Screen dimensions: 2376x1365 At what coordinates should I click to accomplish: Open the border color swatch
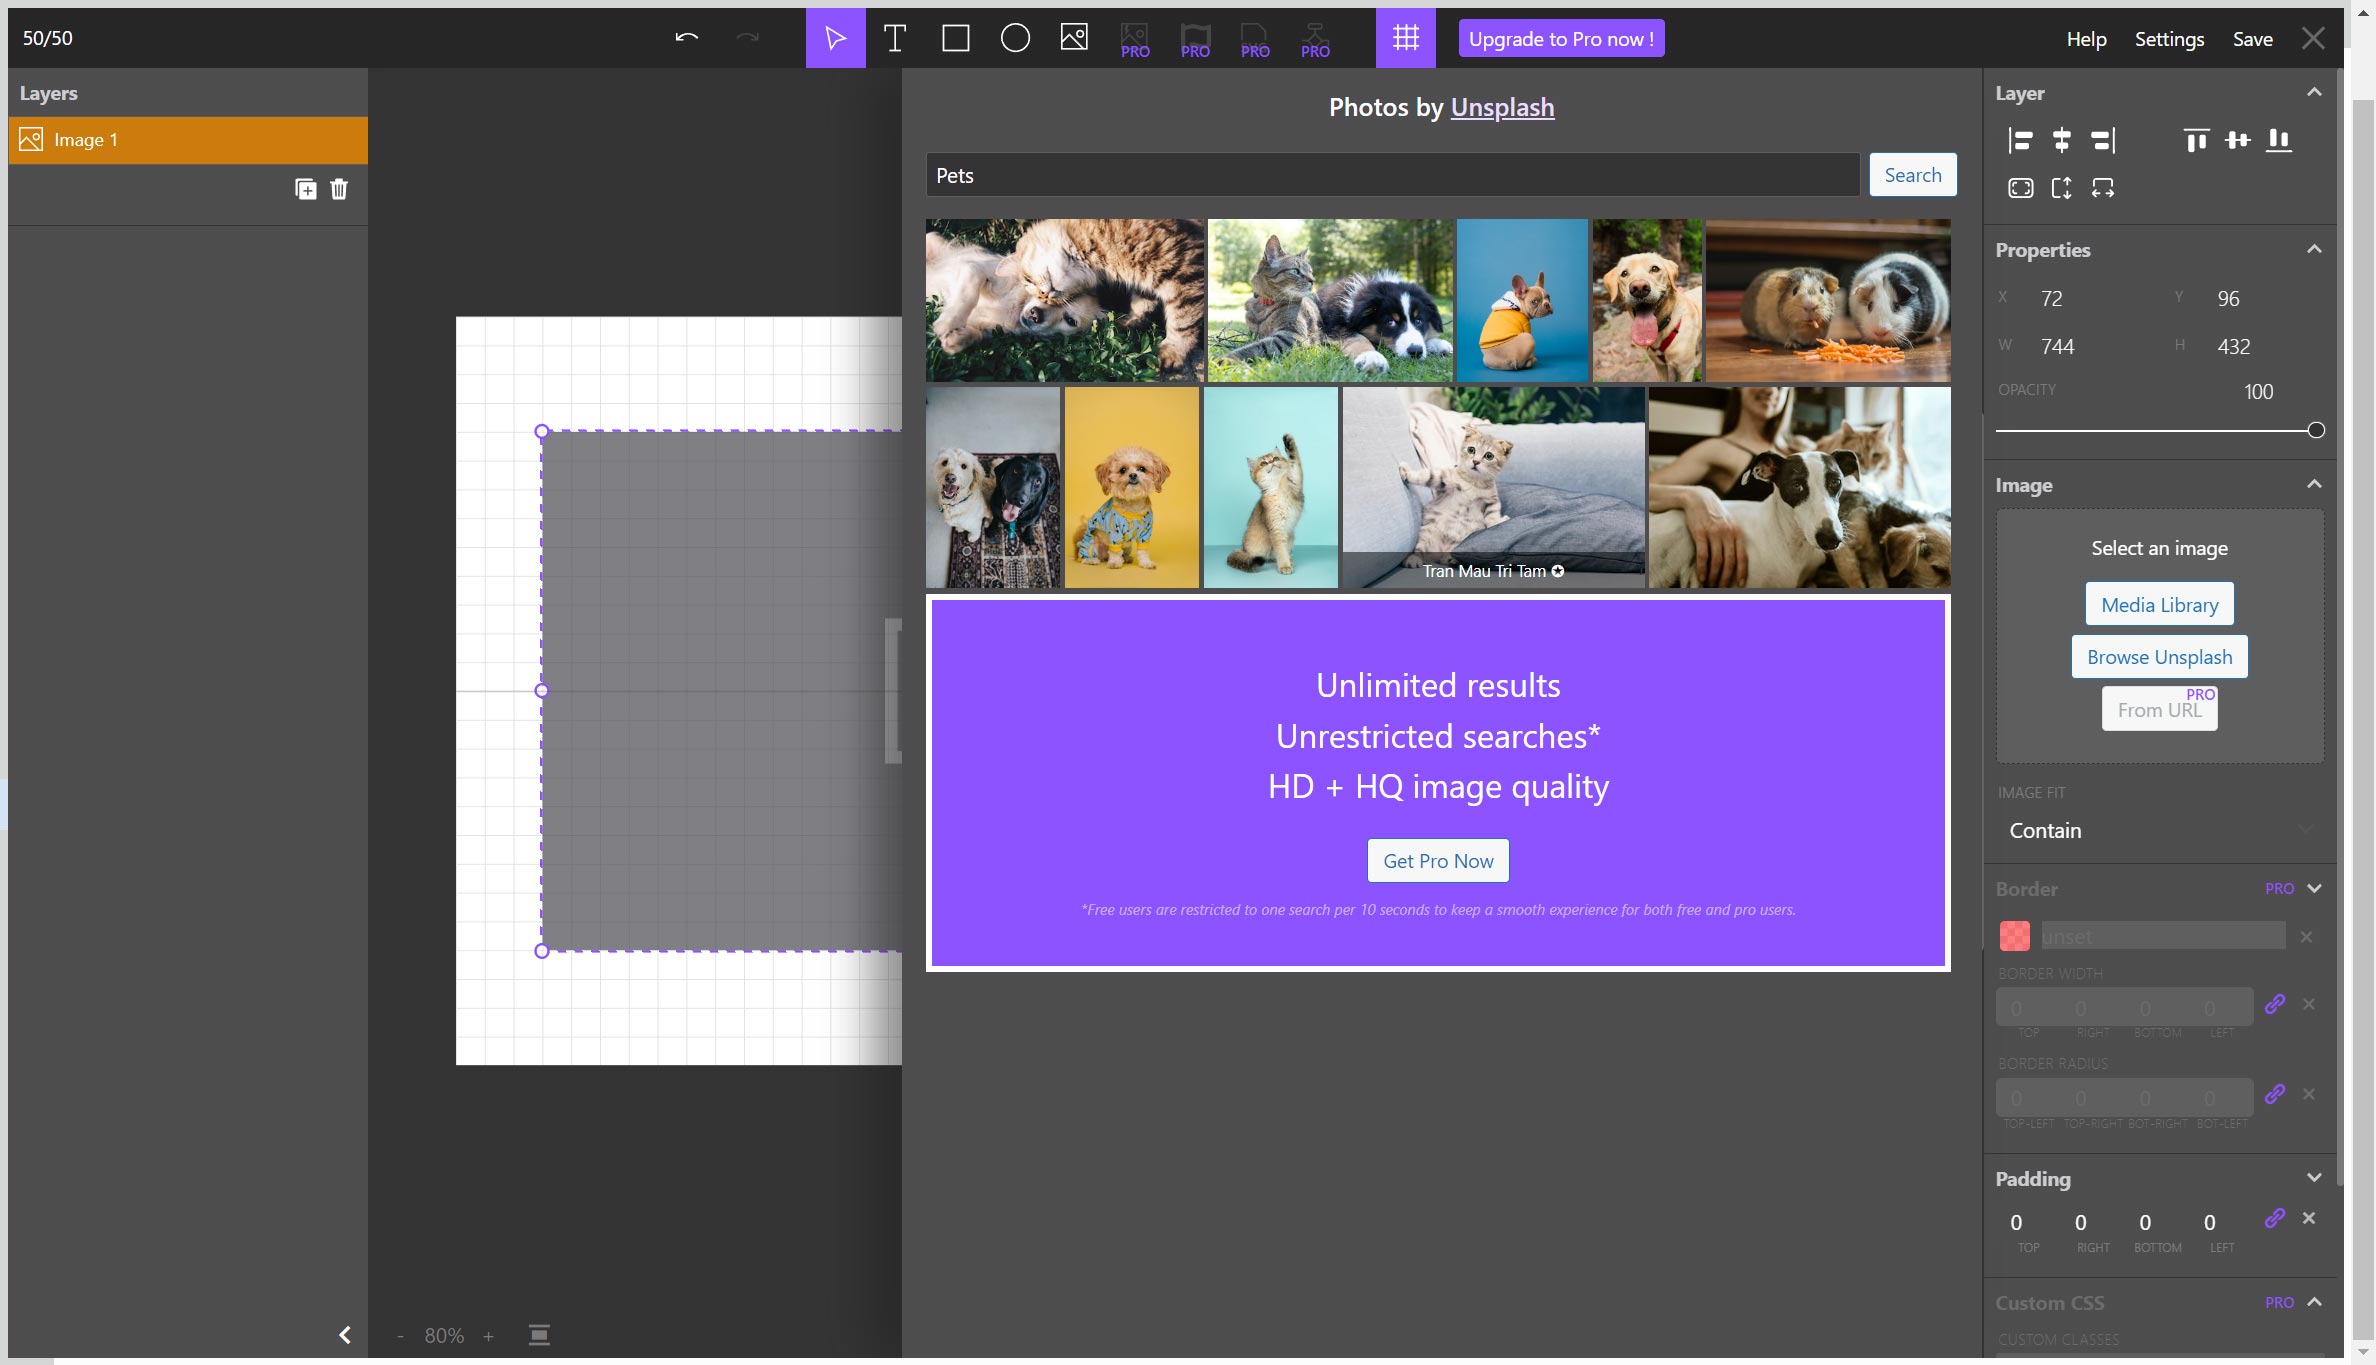tap(2014, 936)
